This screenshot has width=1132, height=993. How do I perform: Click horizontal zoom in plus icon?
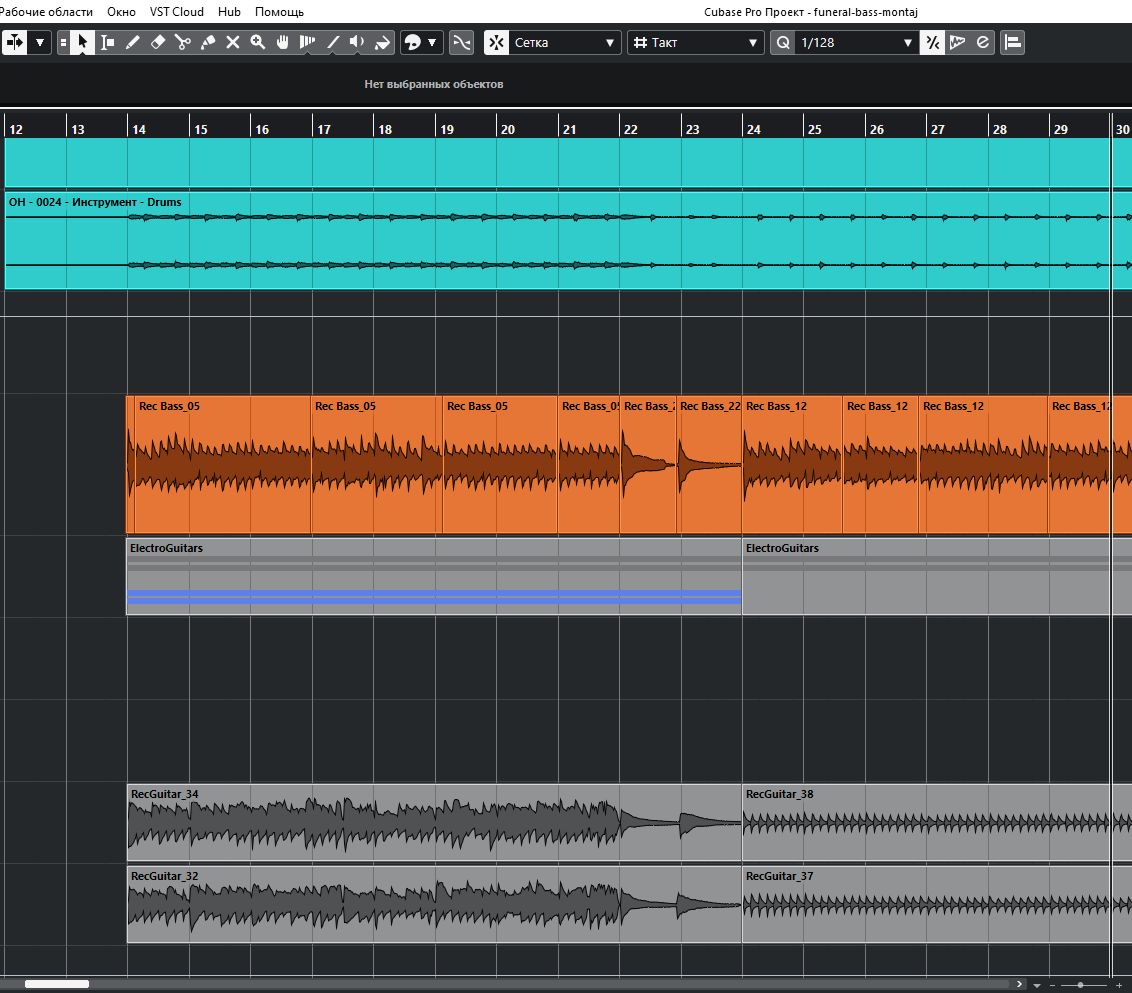[x=1118, y=985]
